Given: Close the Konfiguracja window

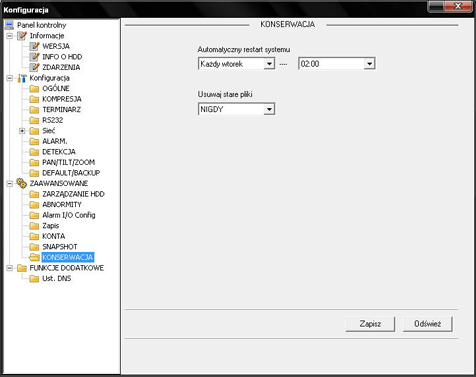Looking at the screenshot, I should (x=458, y=6).
